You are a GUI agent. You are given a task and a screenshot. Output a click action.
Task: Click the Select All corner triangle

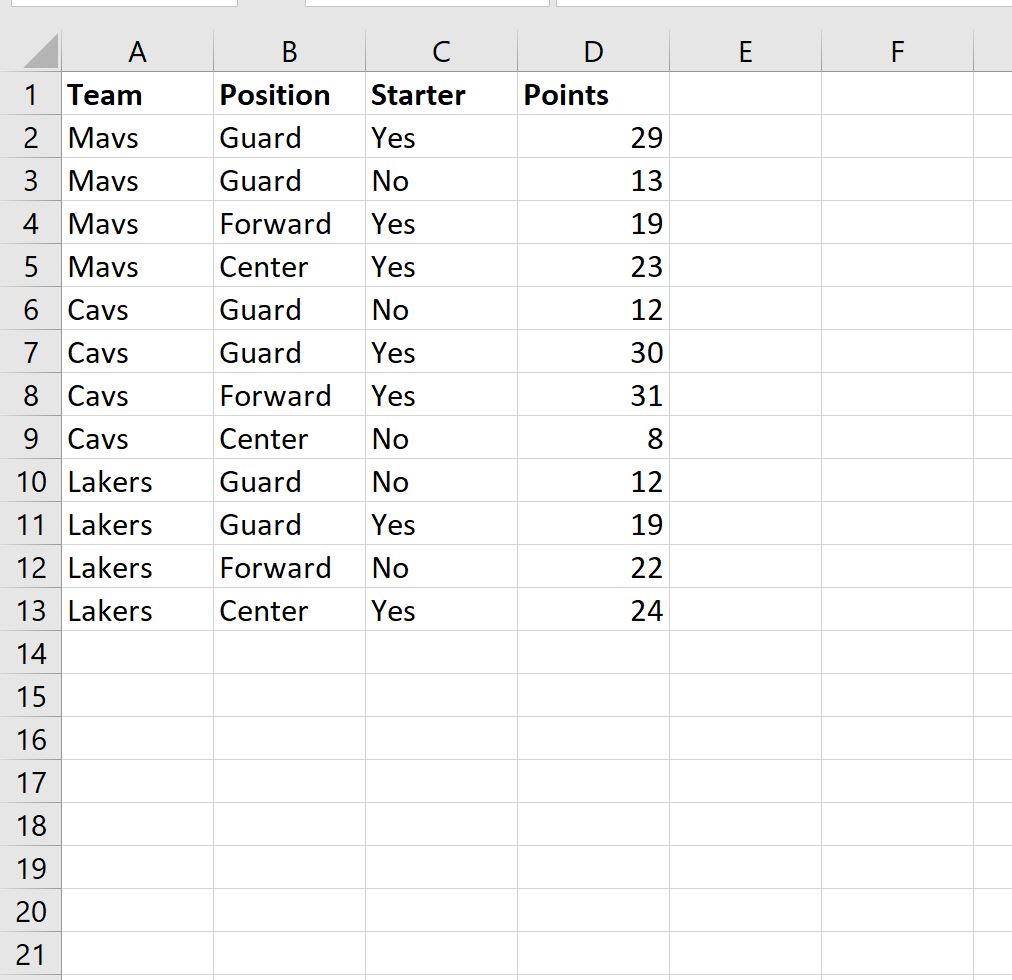tap(41, 52)
